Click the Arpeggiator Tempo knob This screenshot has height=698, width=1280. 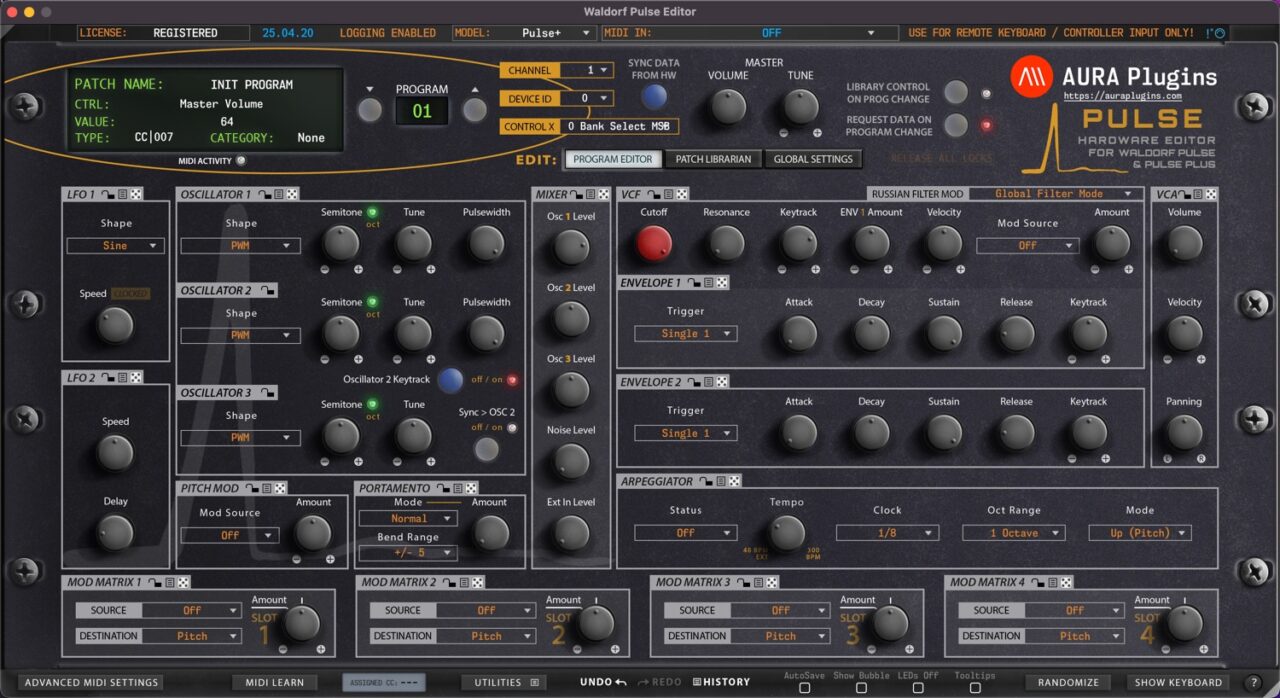point(786,533)
